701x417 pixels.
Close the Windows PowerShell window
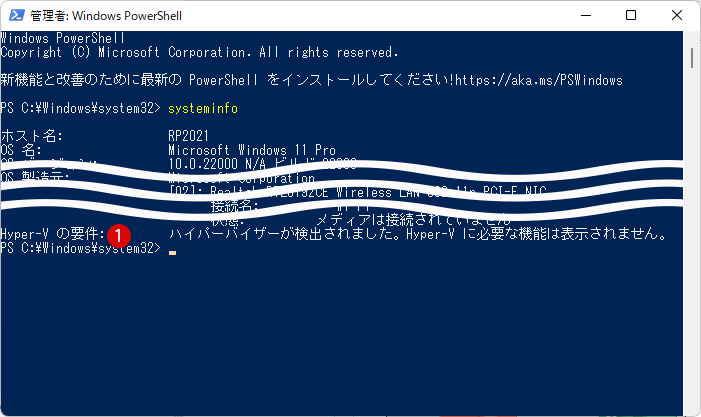[677, 15]
